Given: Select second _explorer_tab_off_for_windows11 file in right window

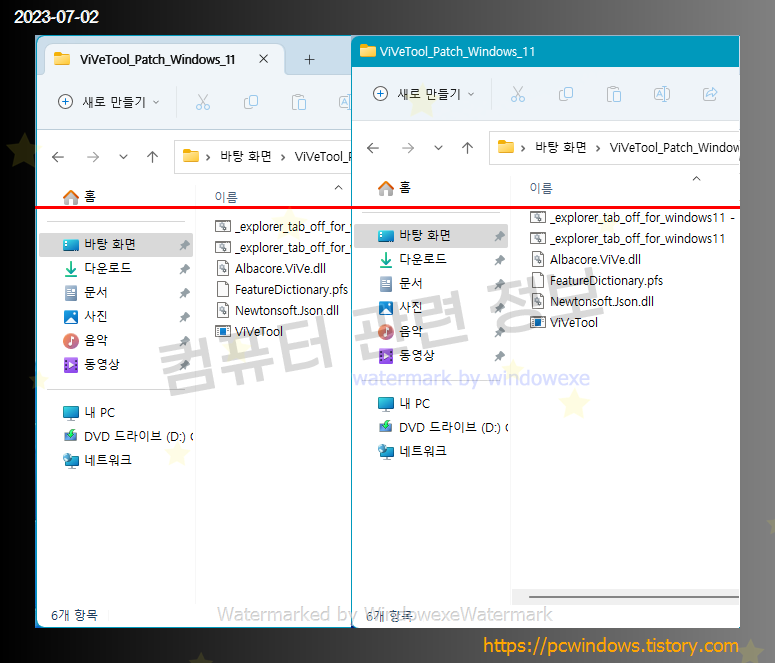Looking at the screenshot, I should click(628, 238).
